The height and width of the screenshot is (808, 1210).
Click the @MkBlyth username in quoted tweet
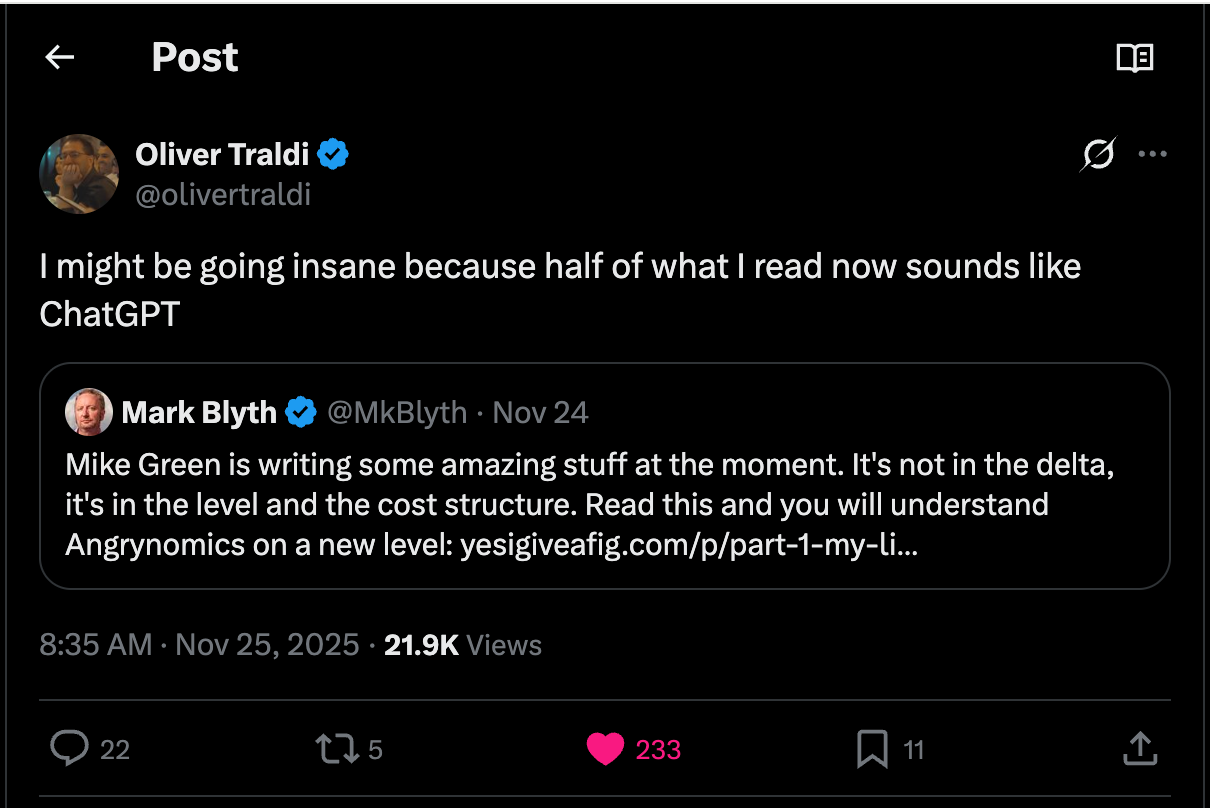[398, 412]
